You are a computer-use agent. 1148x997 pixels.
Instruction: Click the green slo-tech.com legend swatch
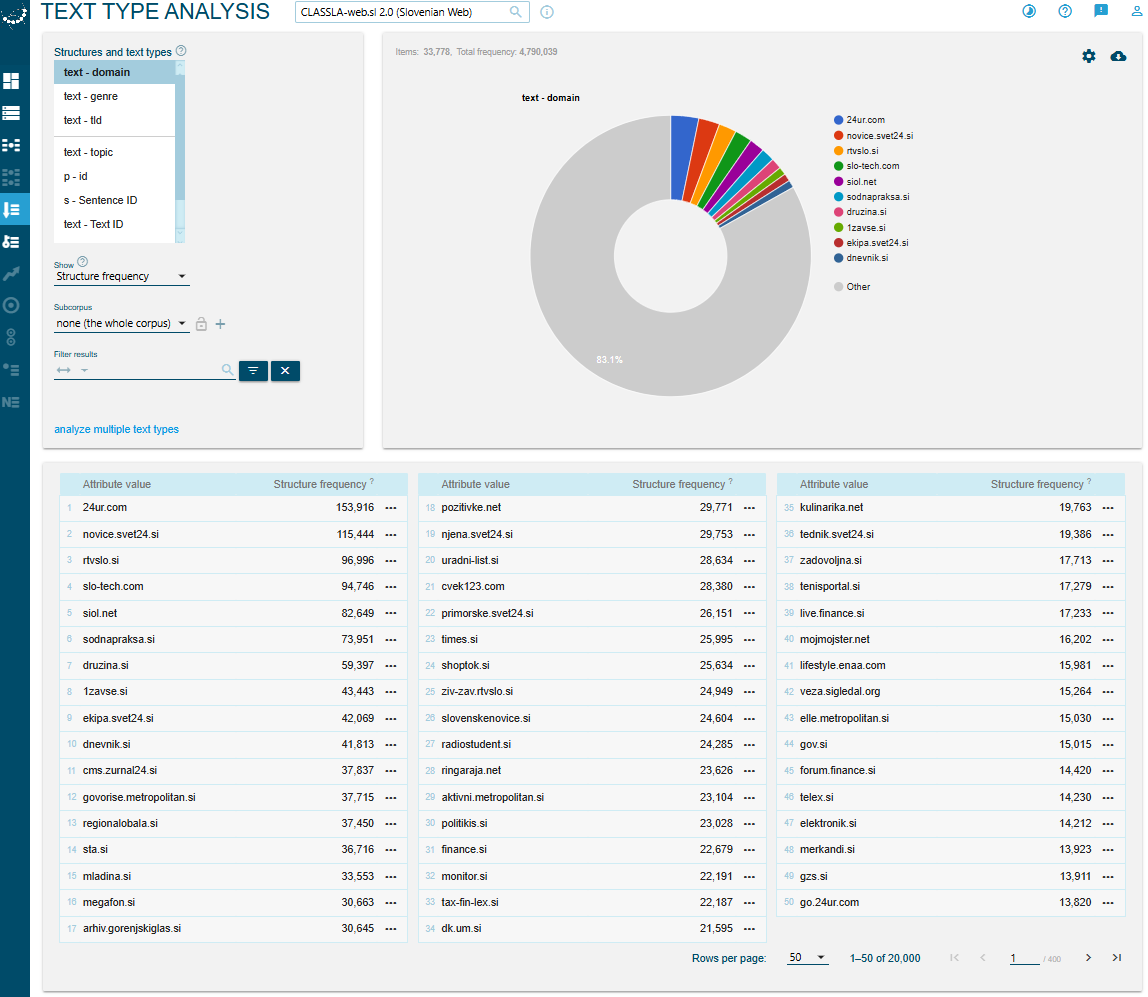coord(838,166)
